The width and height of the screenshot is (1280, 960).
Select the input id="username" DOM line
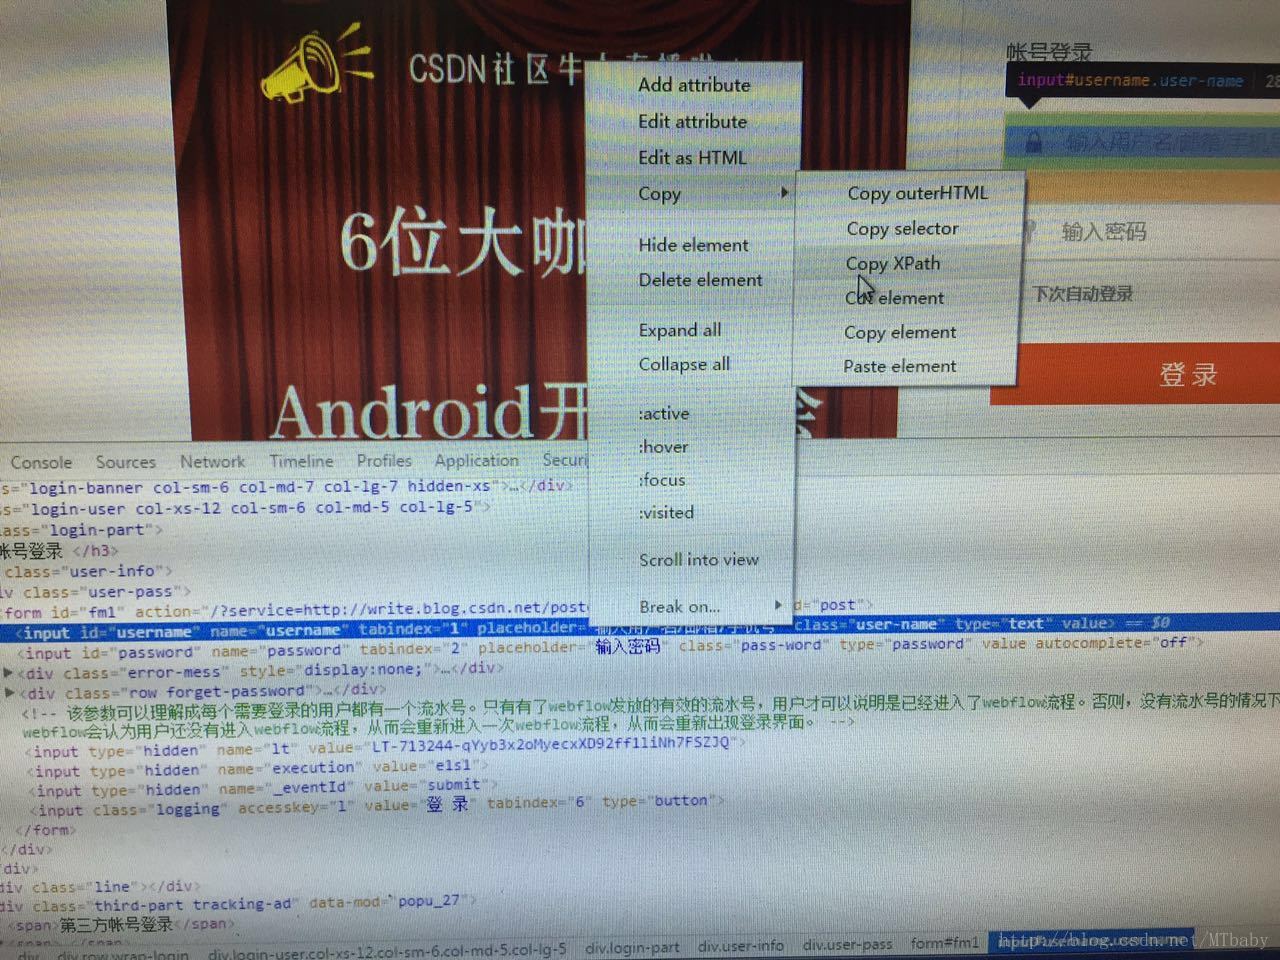640,629
